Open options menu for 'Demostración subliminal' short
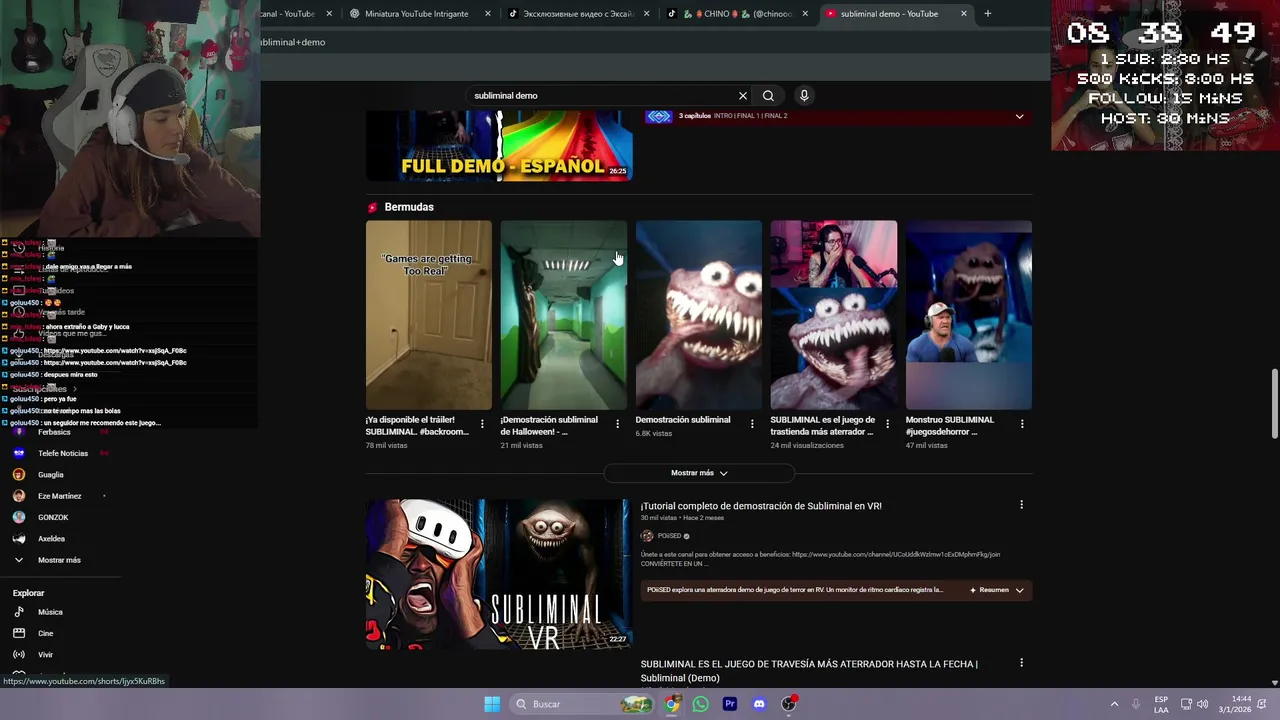The width and height of the screenshot is (1280, 720). click(x=752, y=424)
